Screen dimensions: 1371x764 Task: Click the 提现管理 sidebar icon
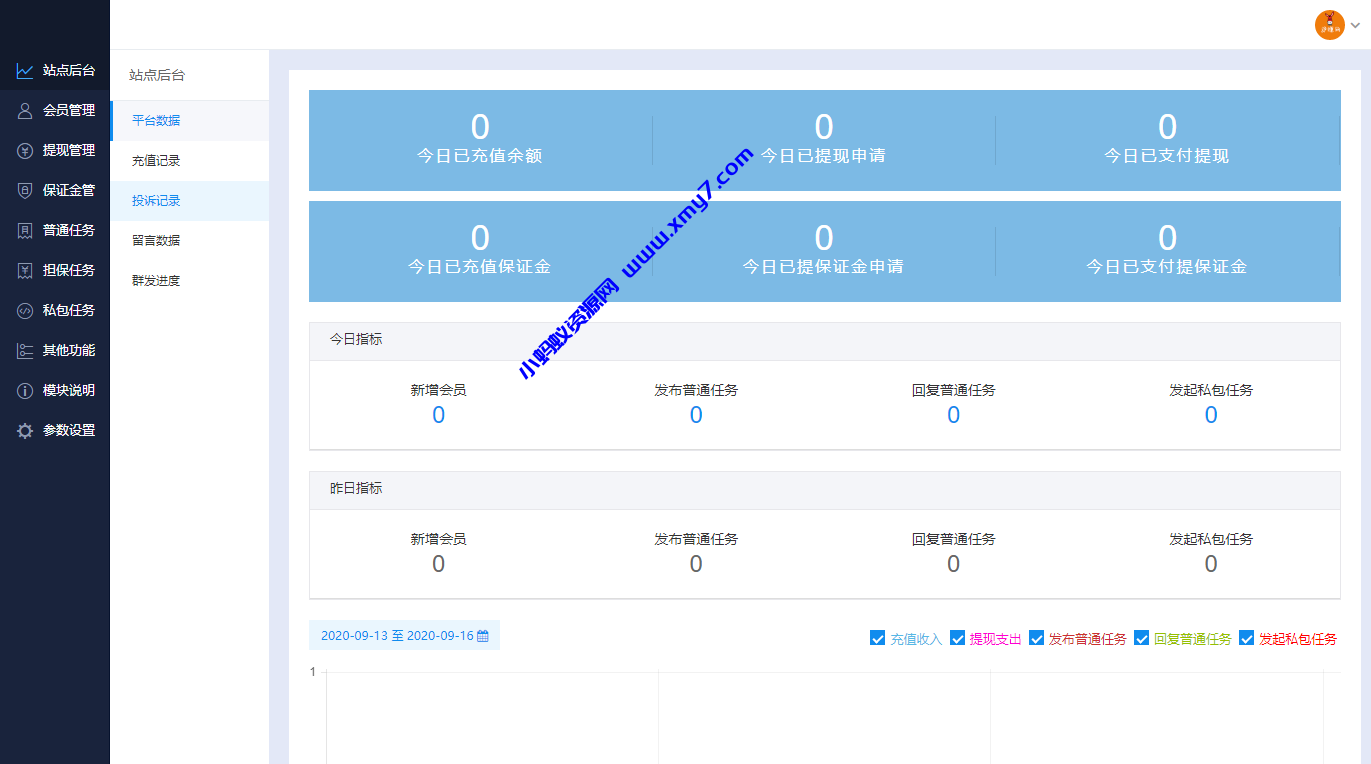[25, 151]
